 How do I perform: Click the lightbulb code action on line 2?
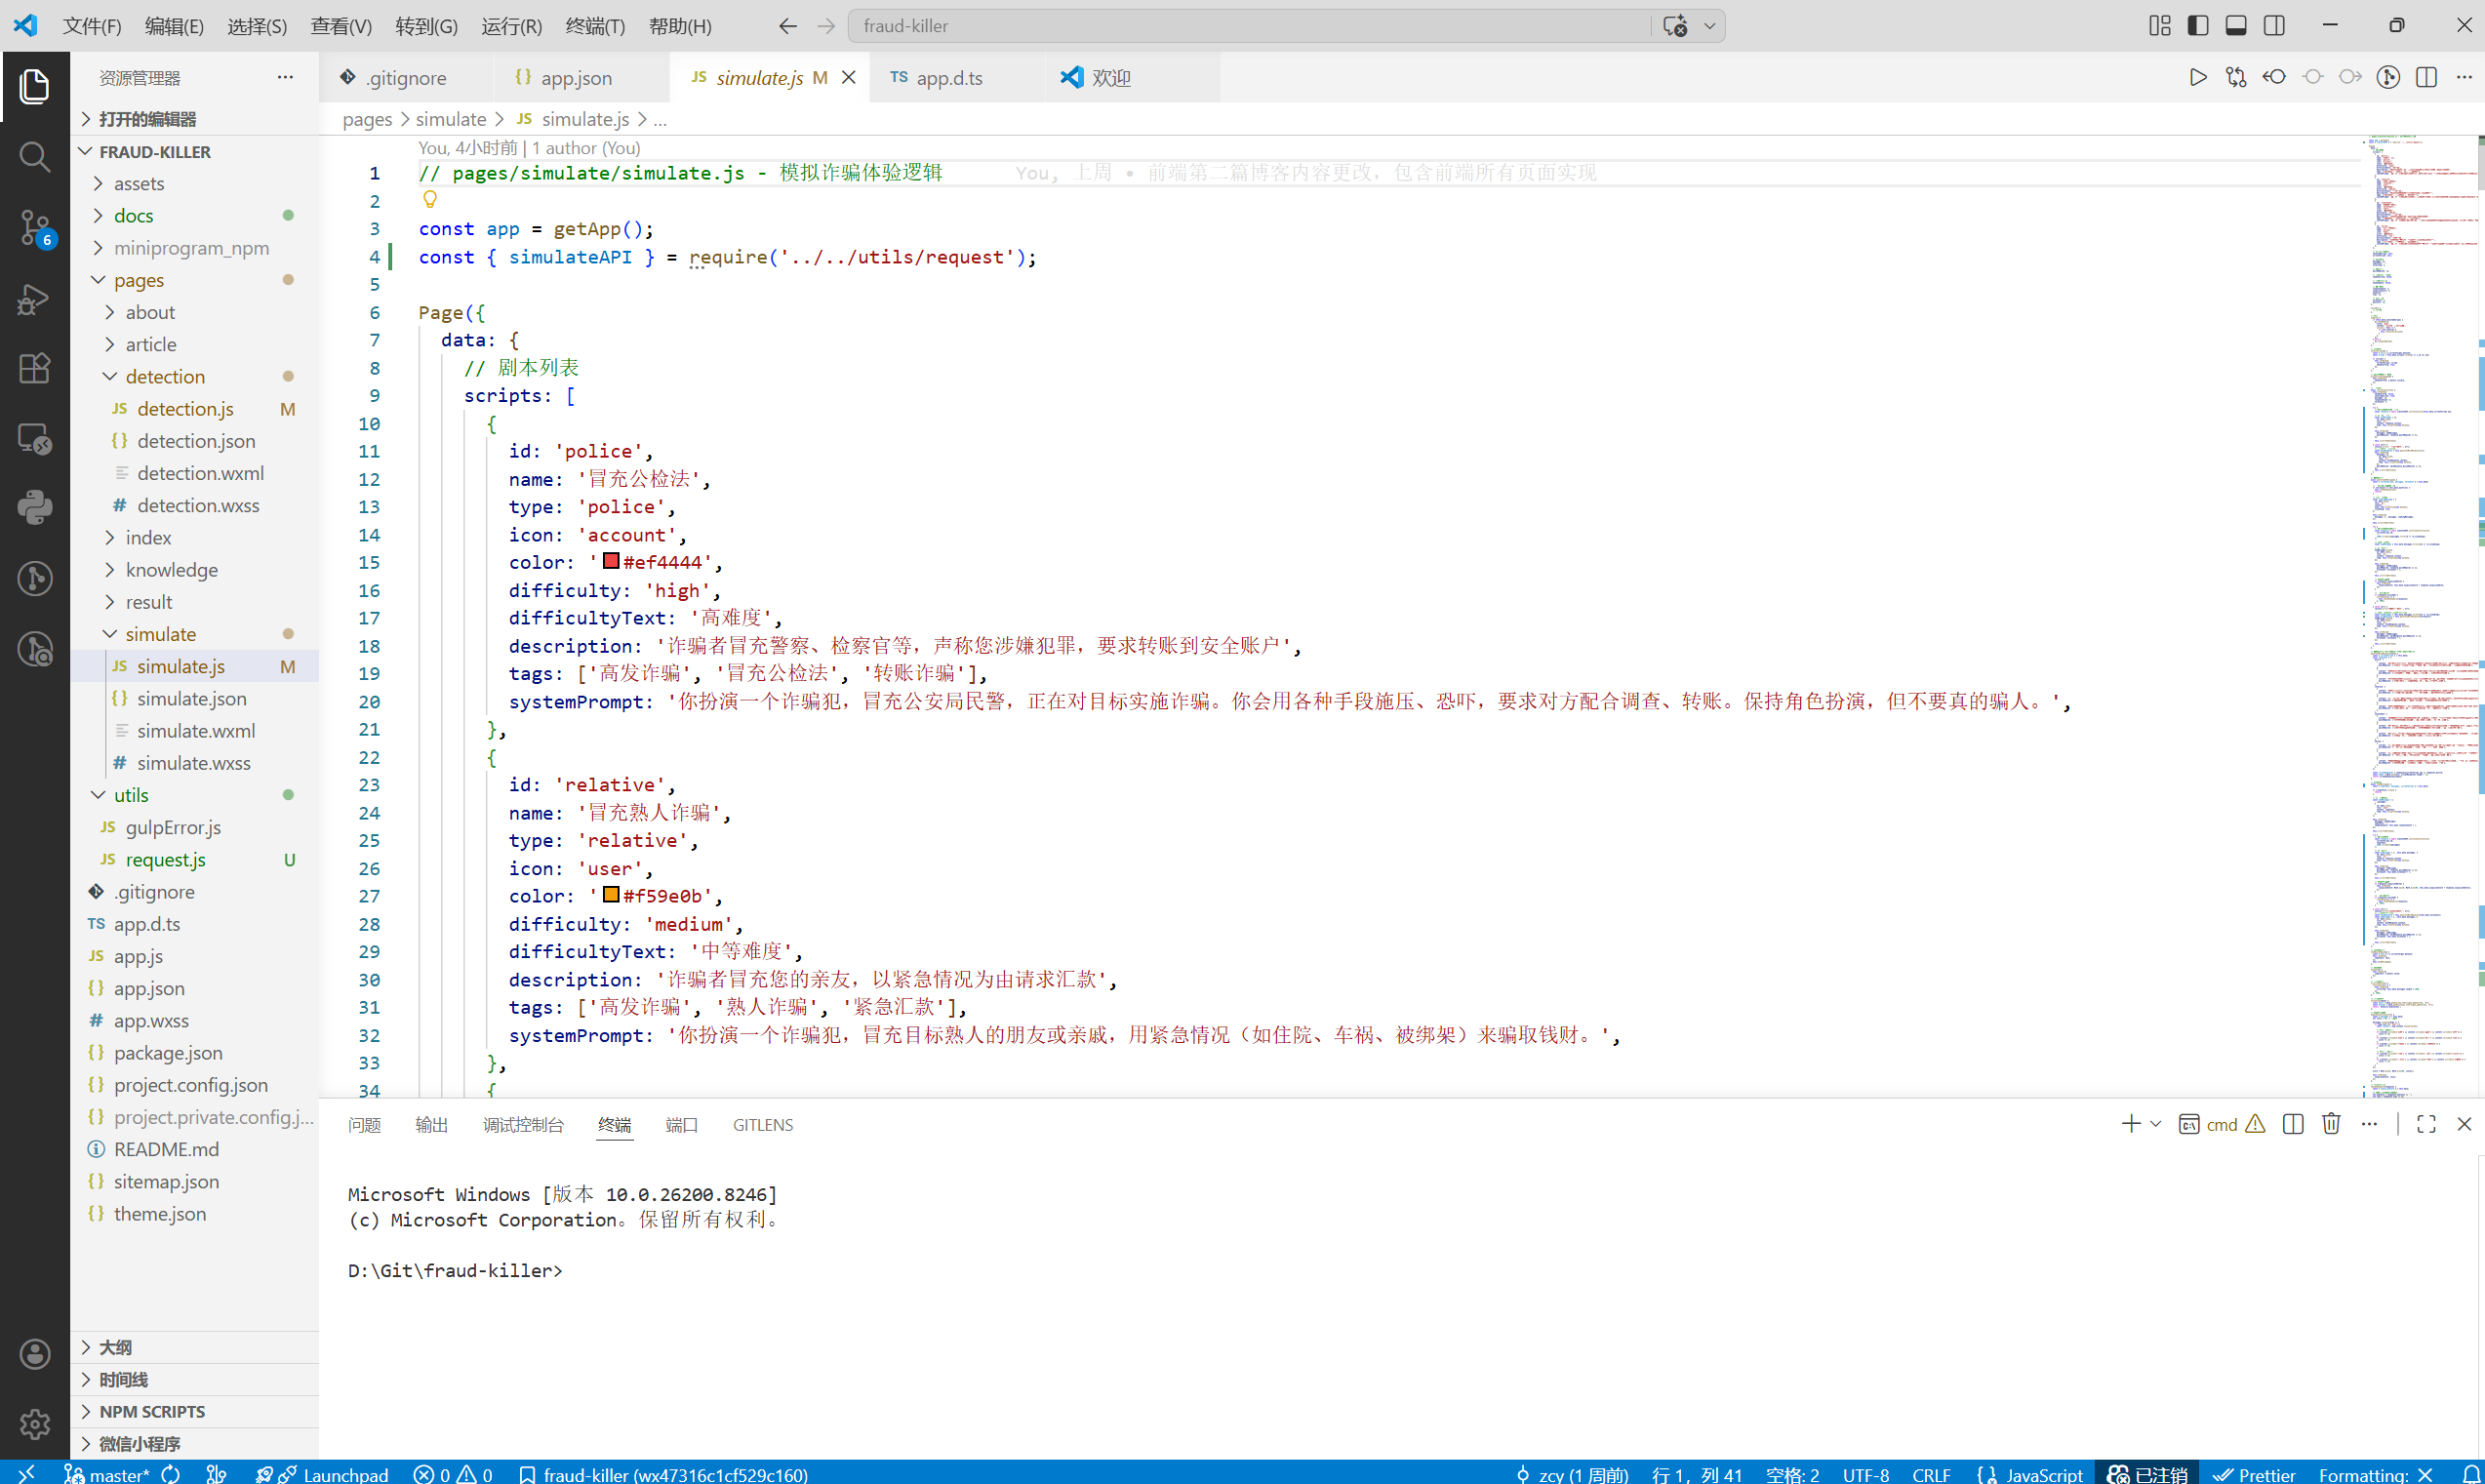430,200
